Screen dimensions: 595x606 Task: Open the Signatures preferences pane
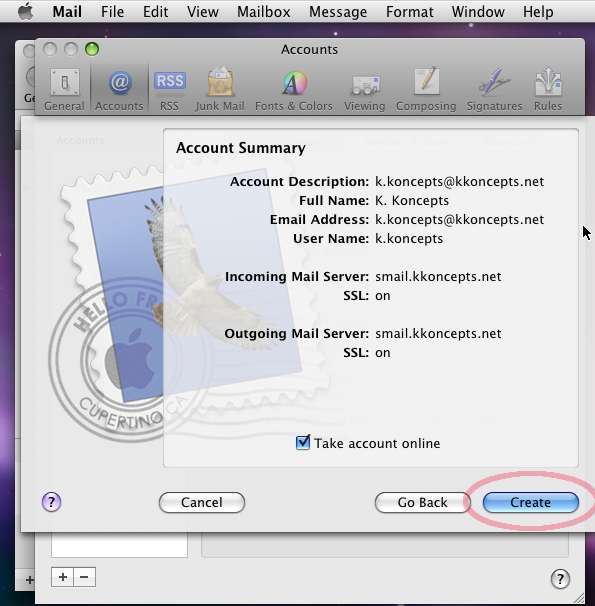click(495, 90)
